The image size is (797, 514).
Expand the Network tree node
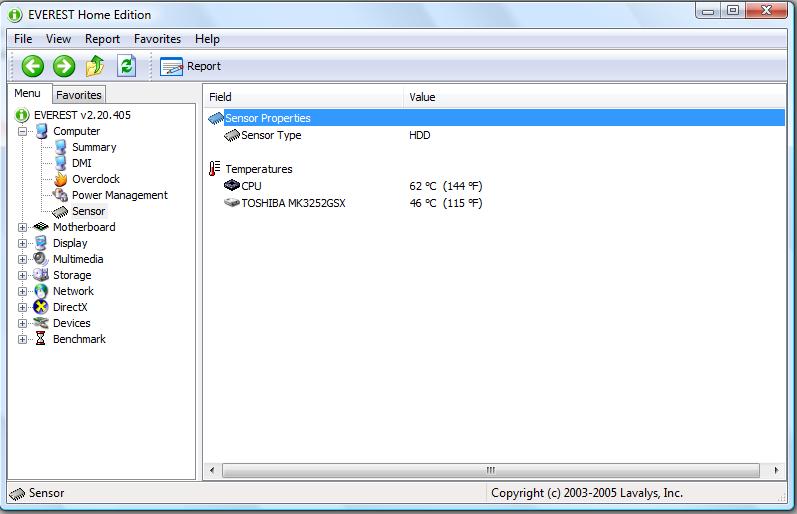click(22, 291)
